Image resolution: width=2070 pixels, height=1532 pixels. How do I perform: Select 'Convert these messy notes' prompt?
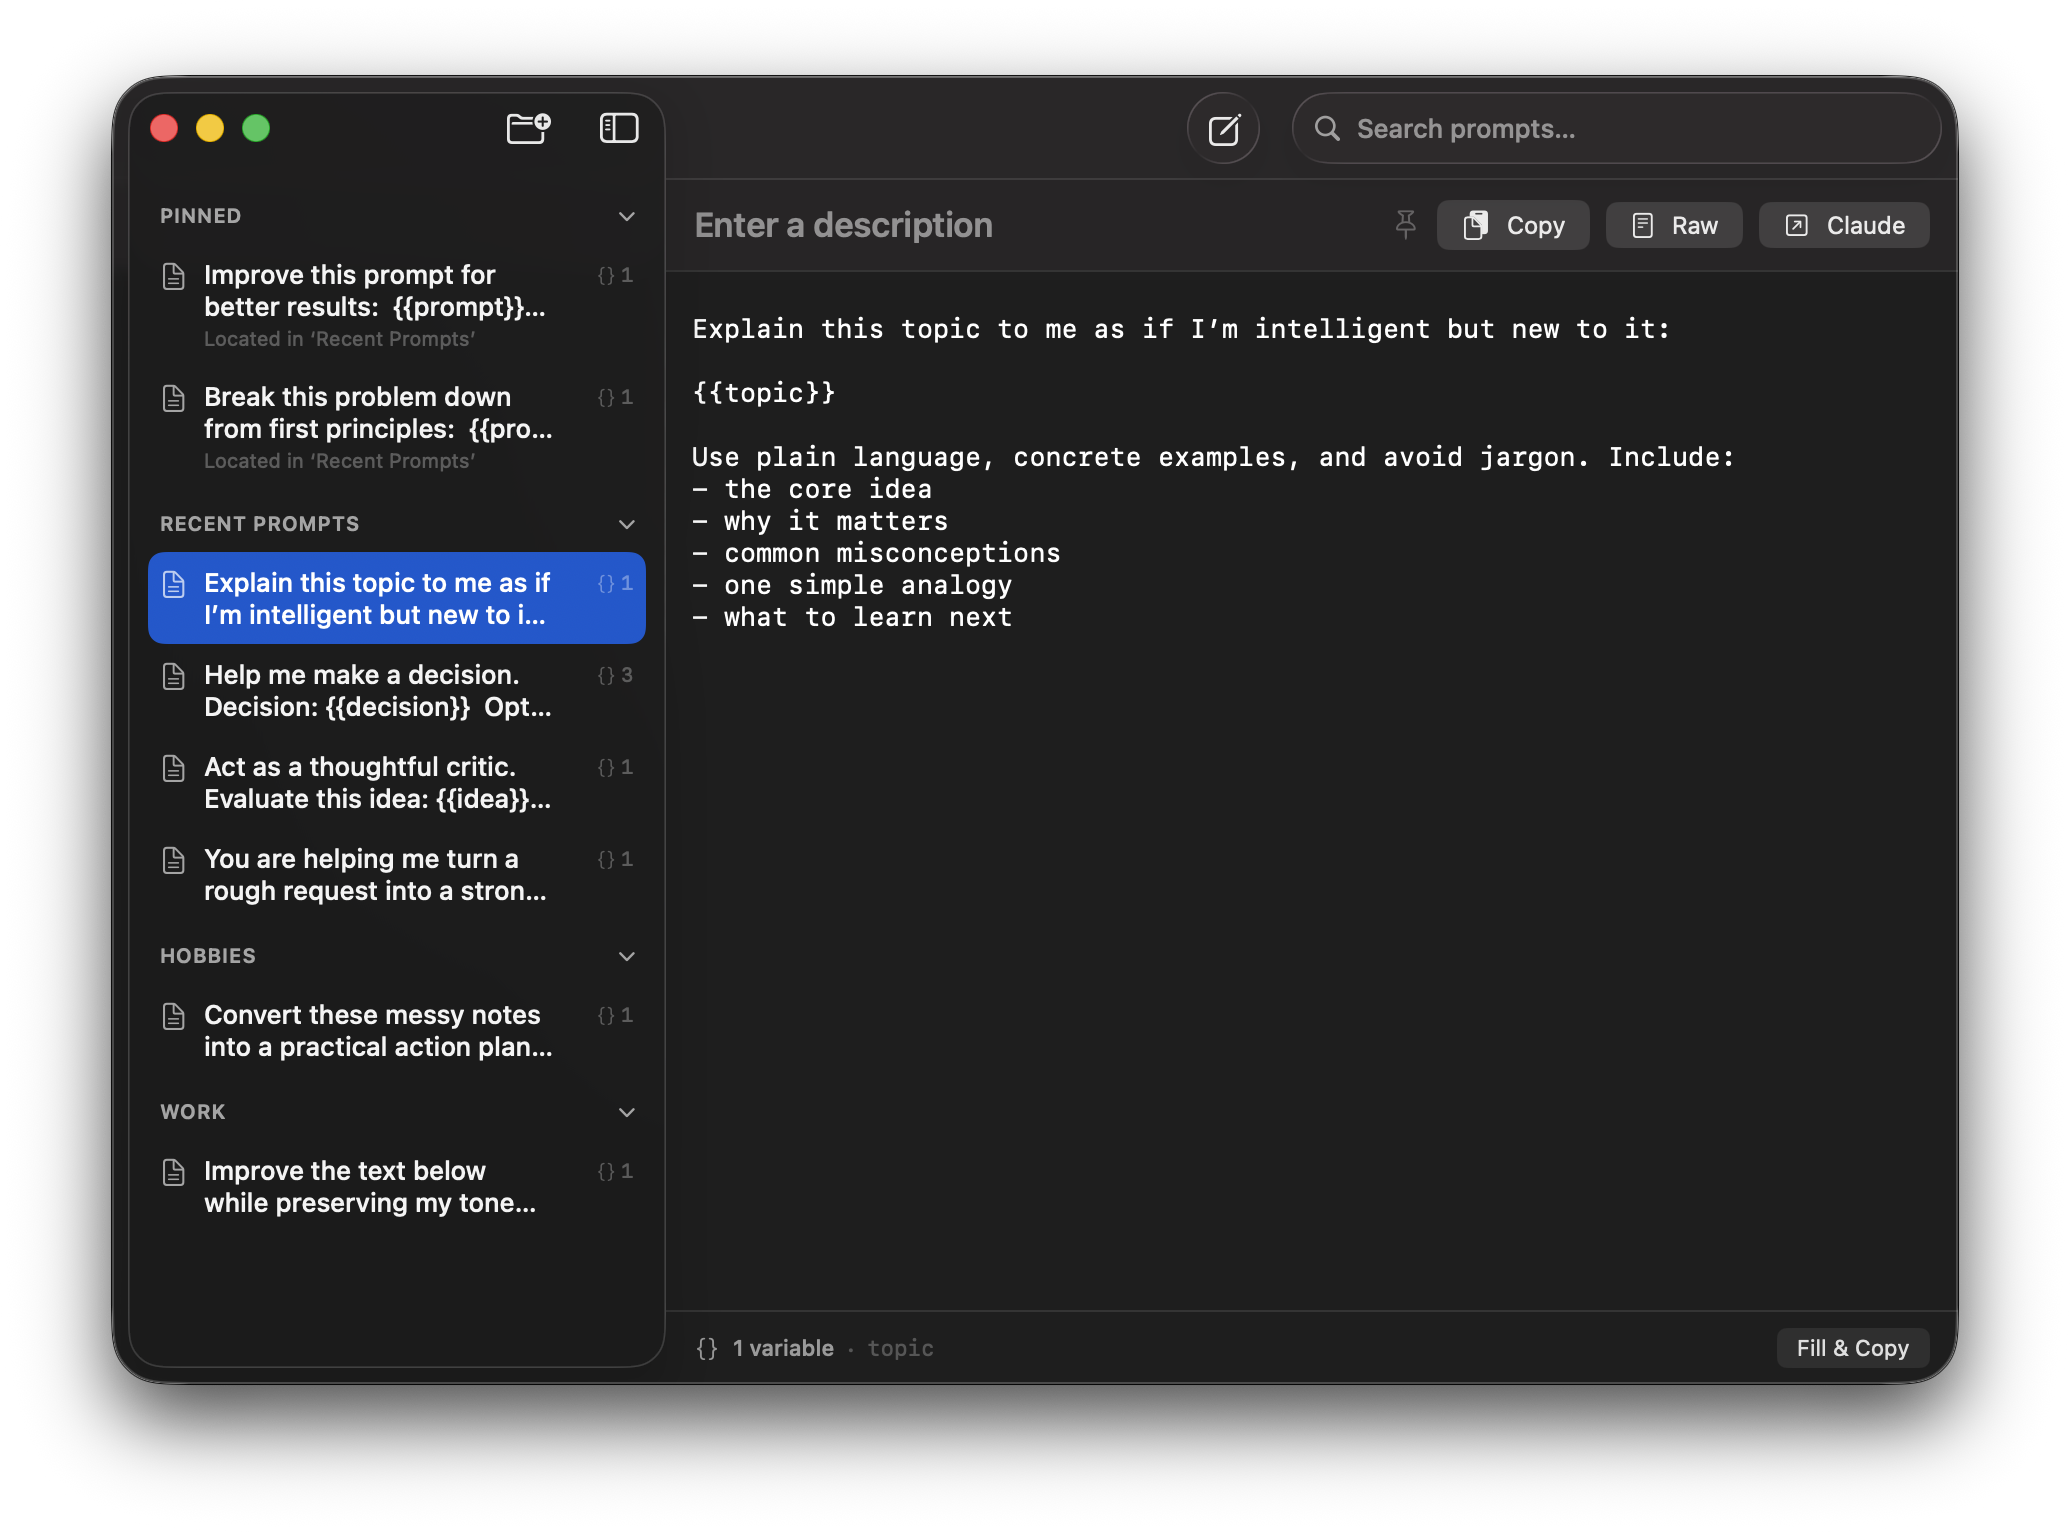click(x=397, y=1030)
